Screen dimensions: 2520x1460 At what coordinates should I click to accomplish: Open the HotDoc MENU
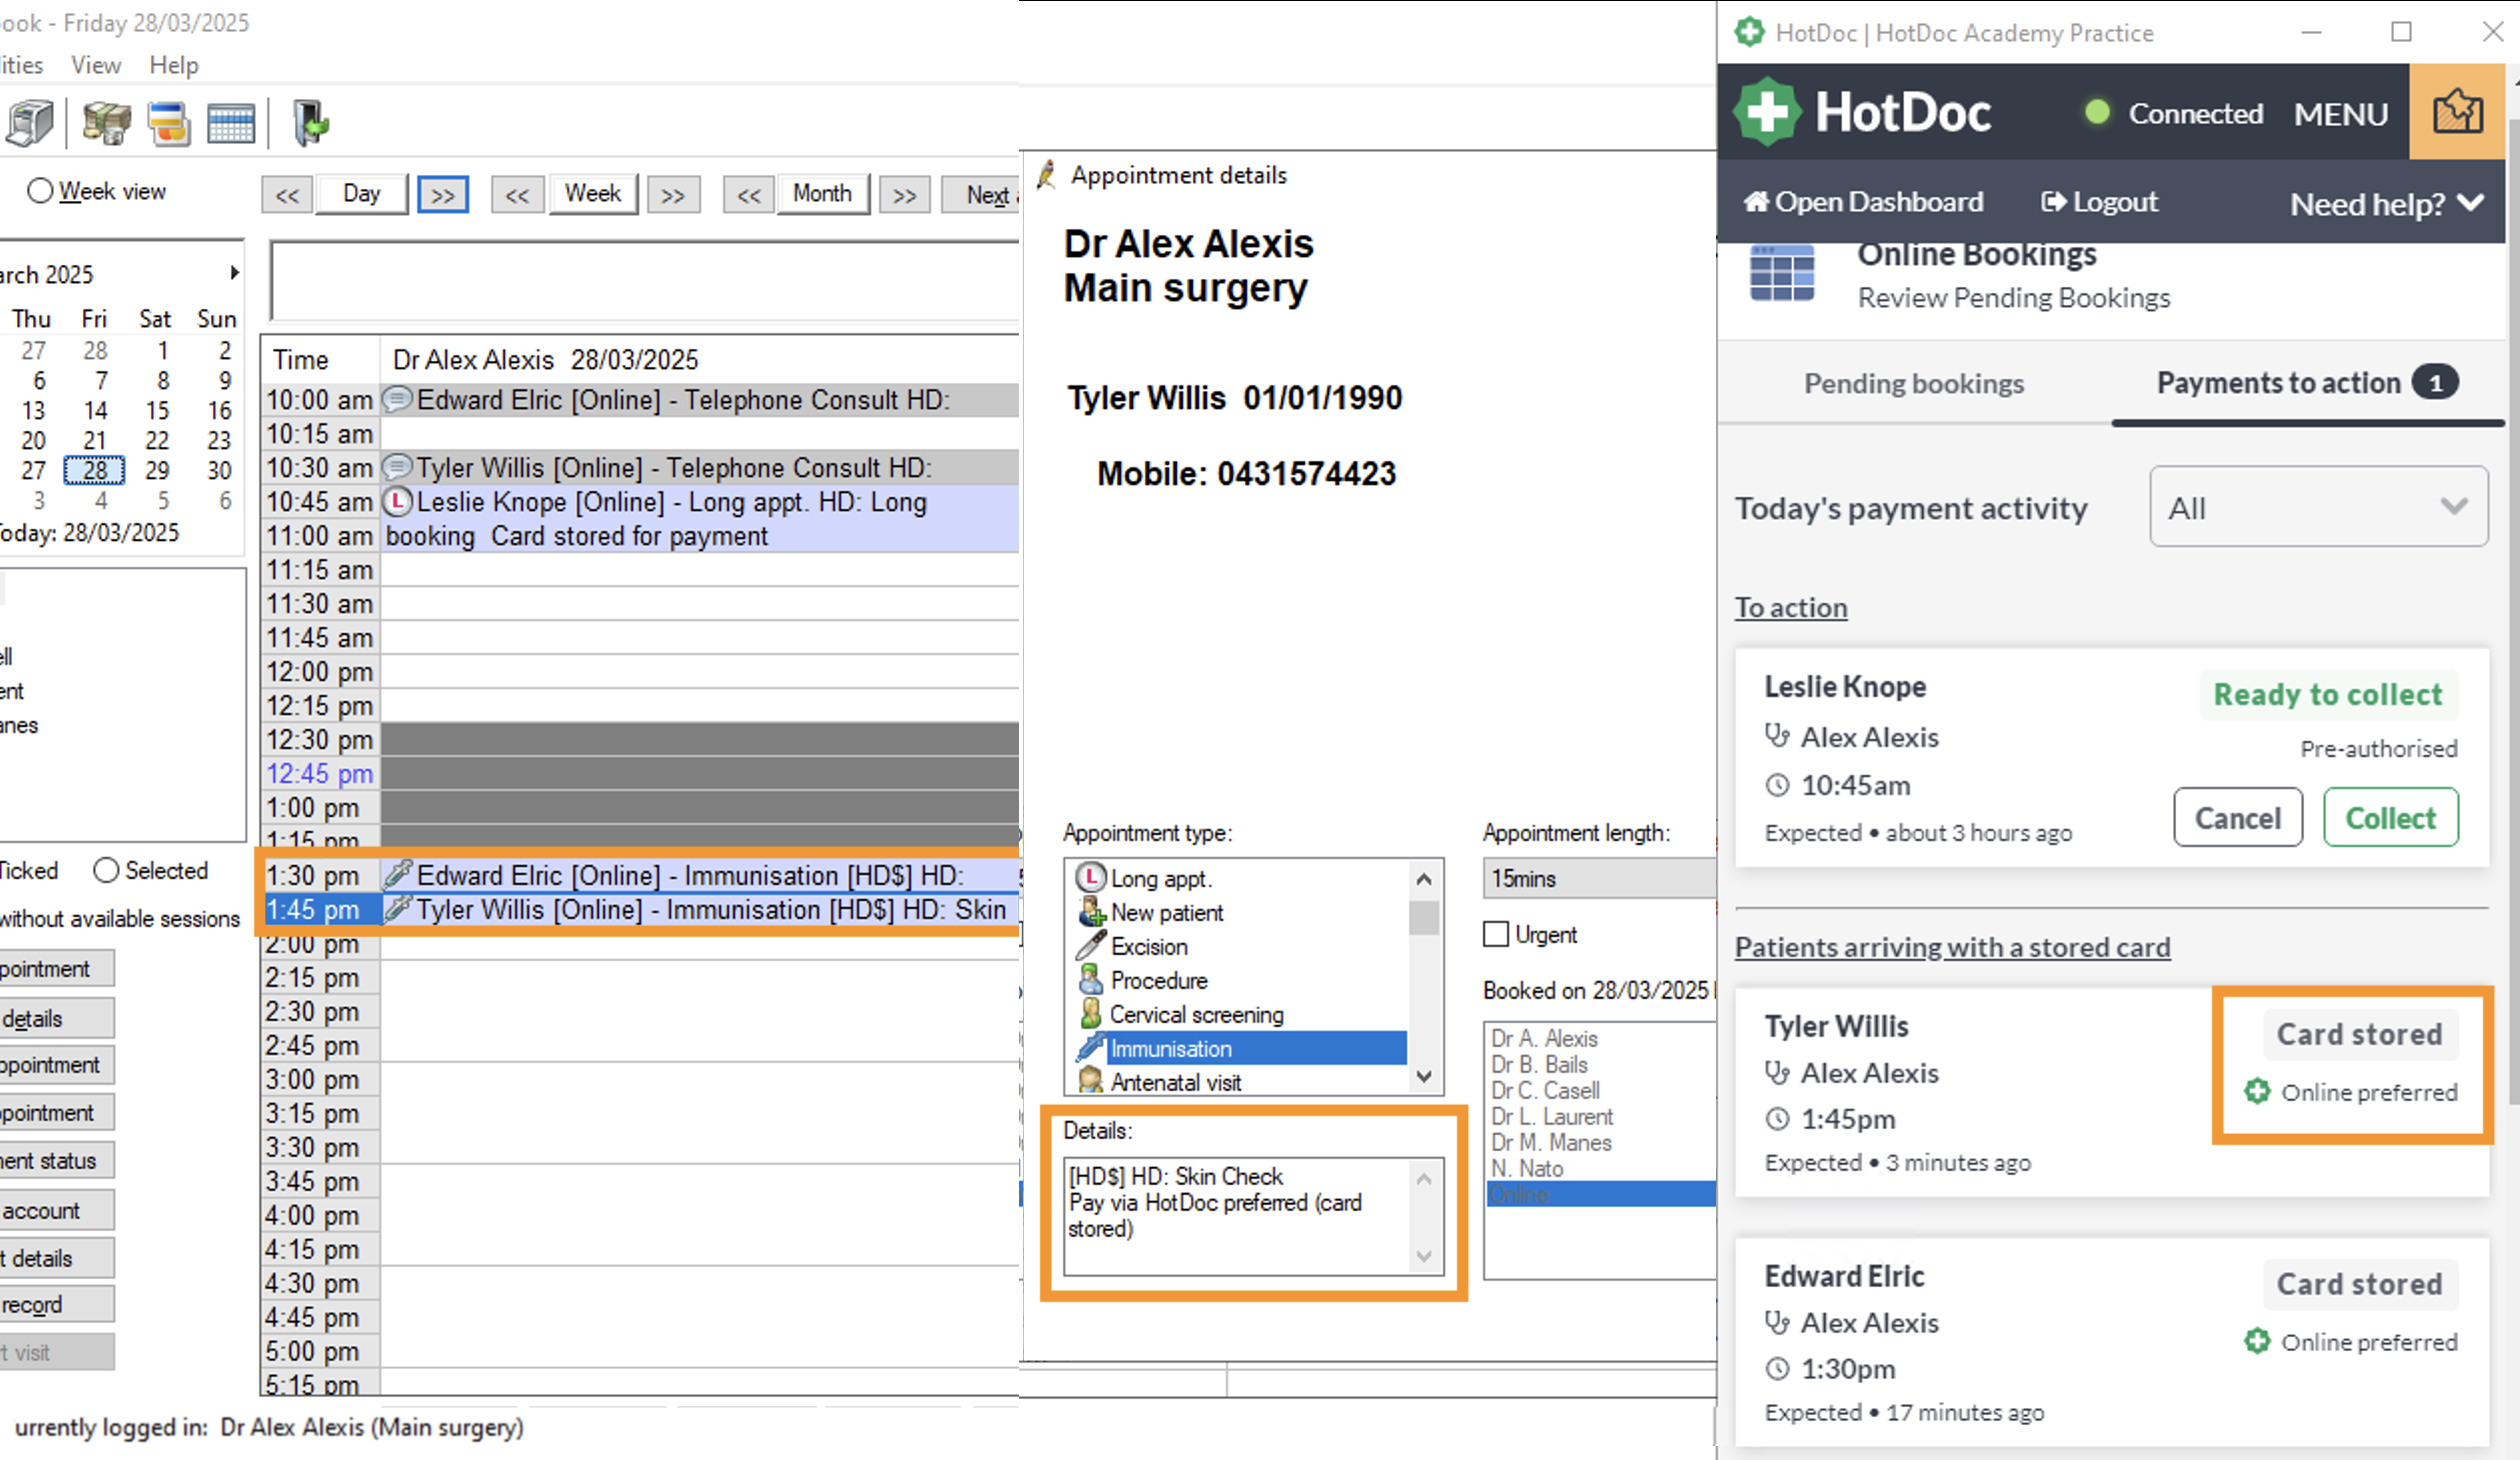(x=2340, y=114)
